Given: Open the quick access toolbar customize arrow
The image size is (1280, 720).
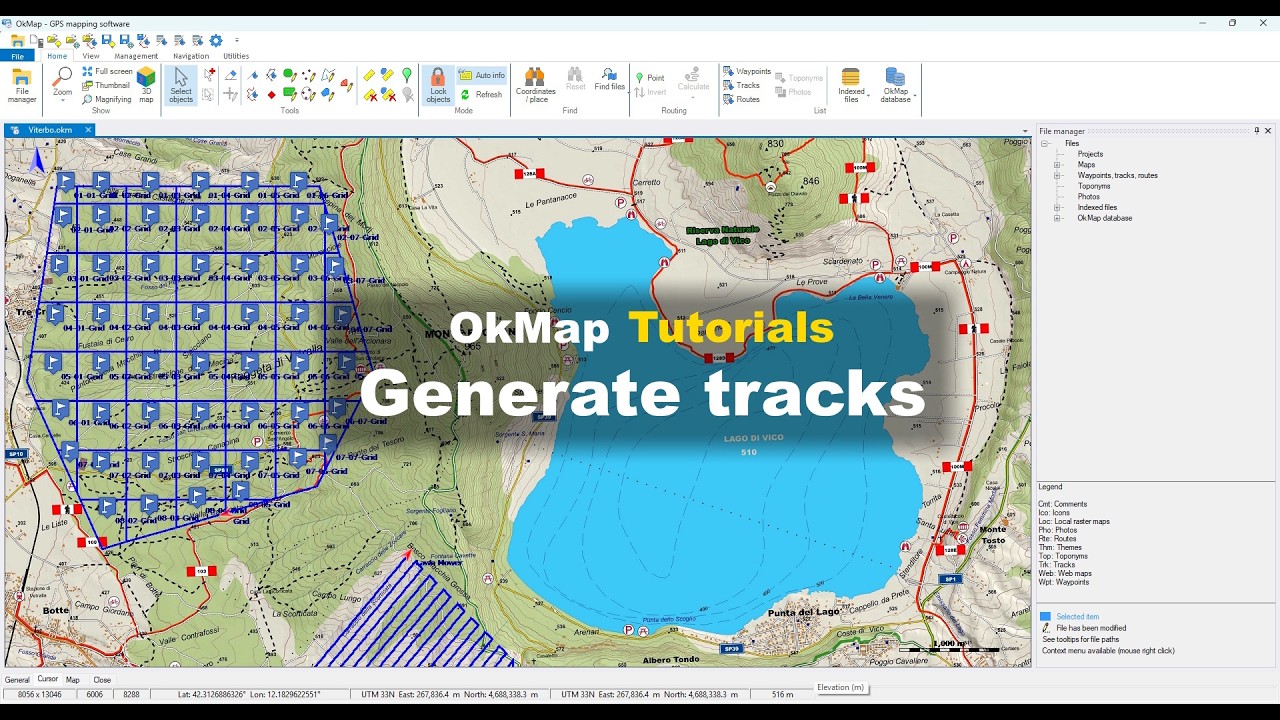Looking at the screenshot, I should click(x=237, y=41).
